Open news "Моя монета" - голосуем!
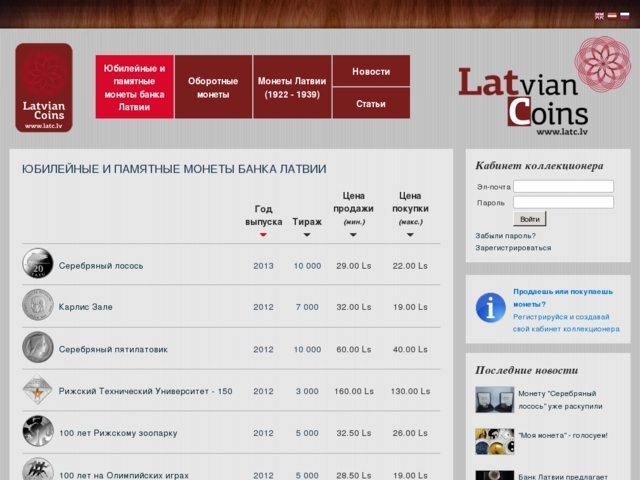 (563, 436)
